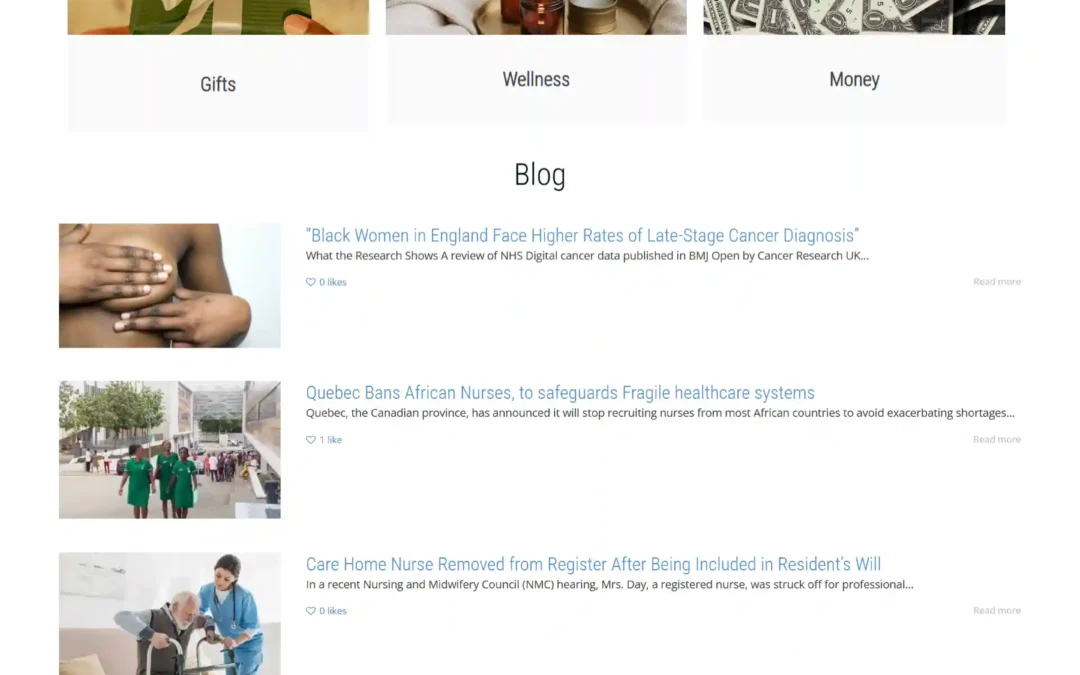Image resolution: width=1080 pixels, height=675 pixels.
Task: Click the dollar bills Money image
Action: [854, 17]
